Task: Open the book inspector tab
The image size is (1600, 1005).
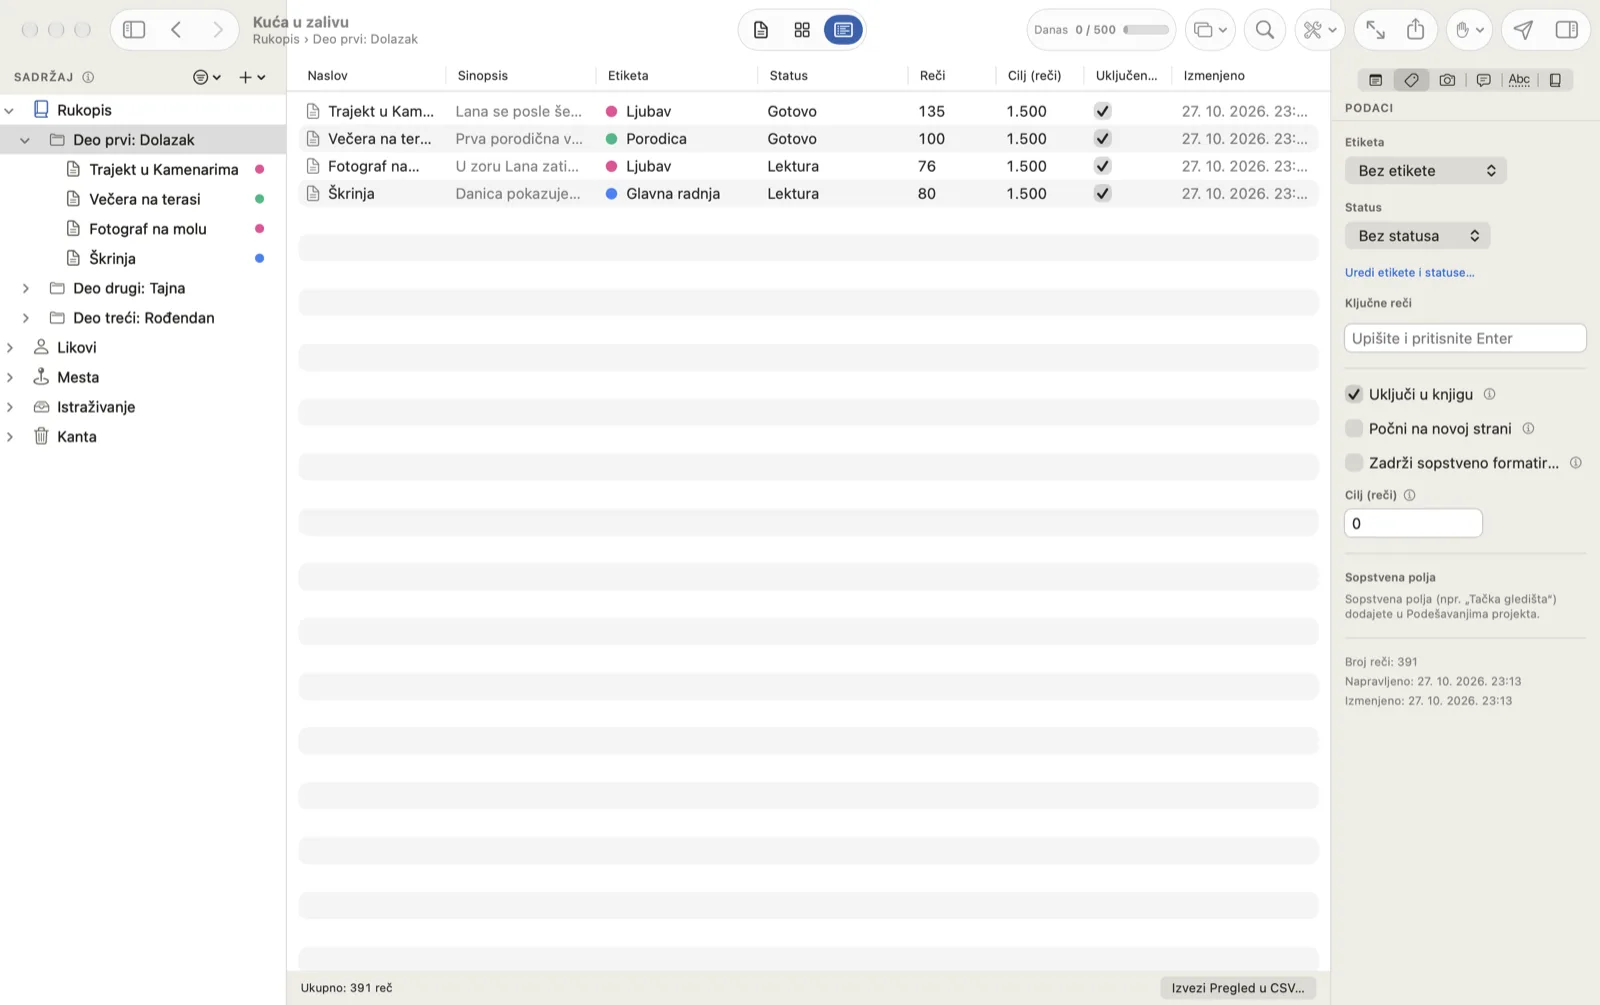Action: pos(1555,80)
